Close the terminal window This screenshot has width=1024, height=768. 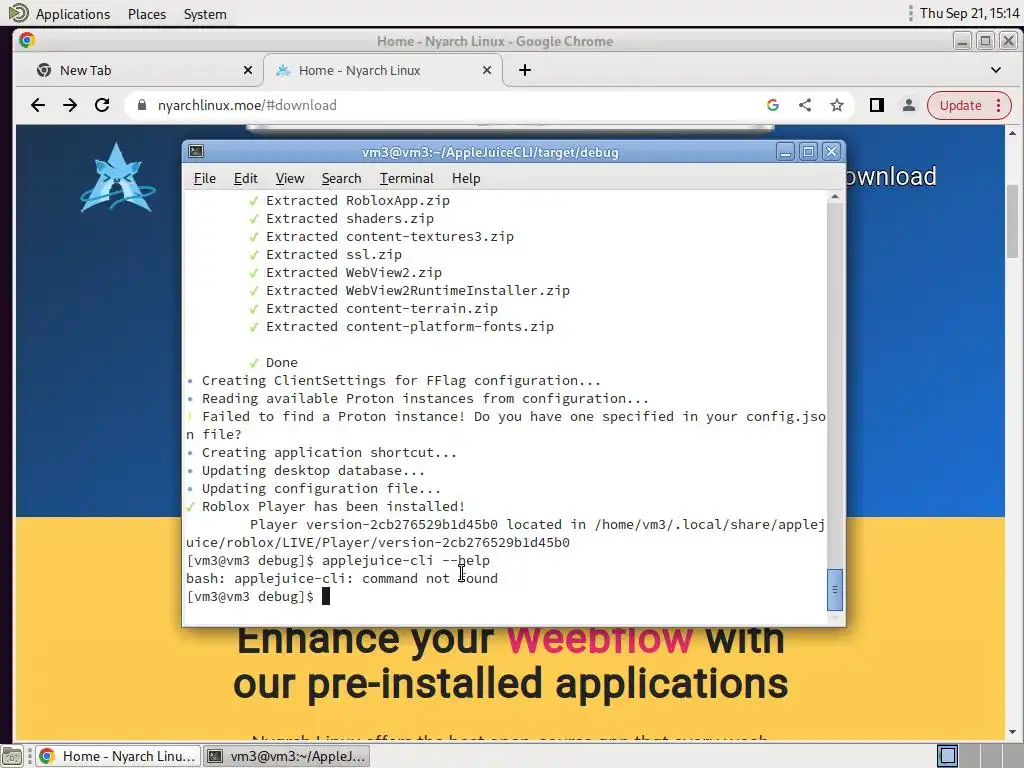831,152
